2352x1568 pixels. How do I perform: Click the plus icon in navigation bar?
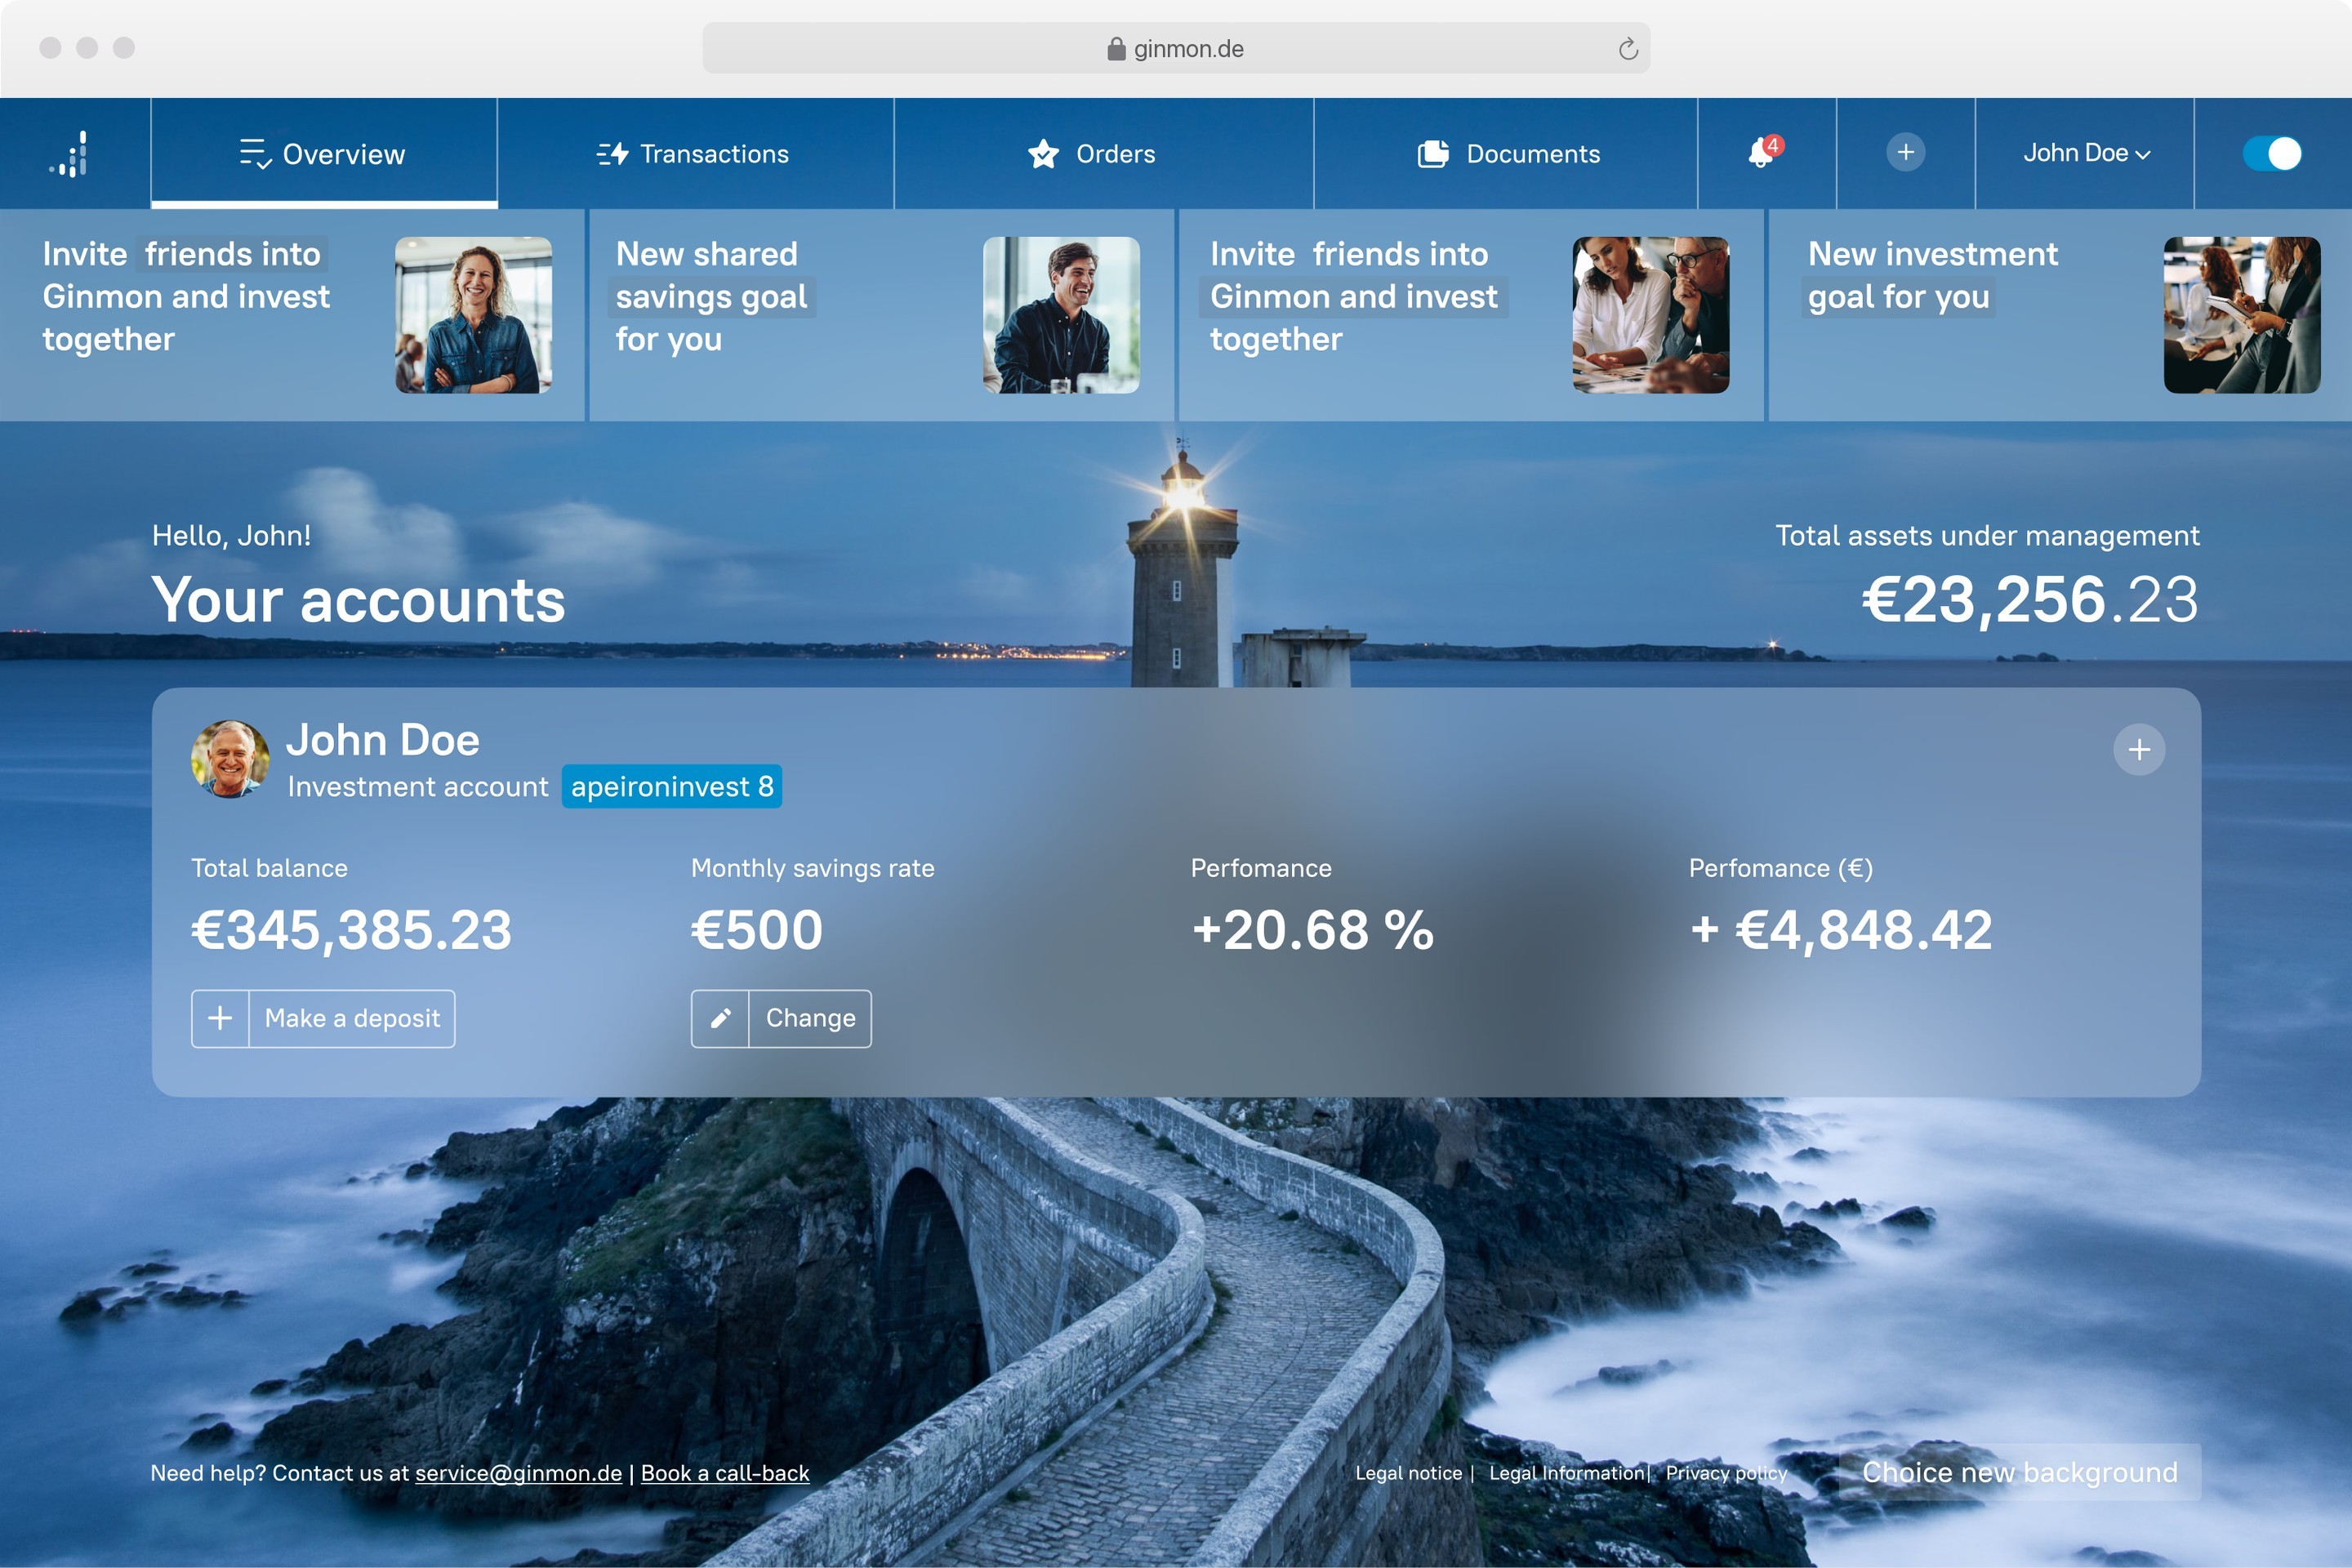point(1905,152)
